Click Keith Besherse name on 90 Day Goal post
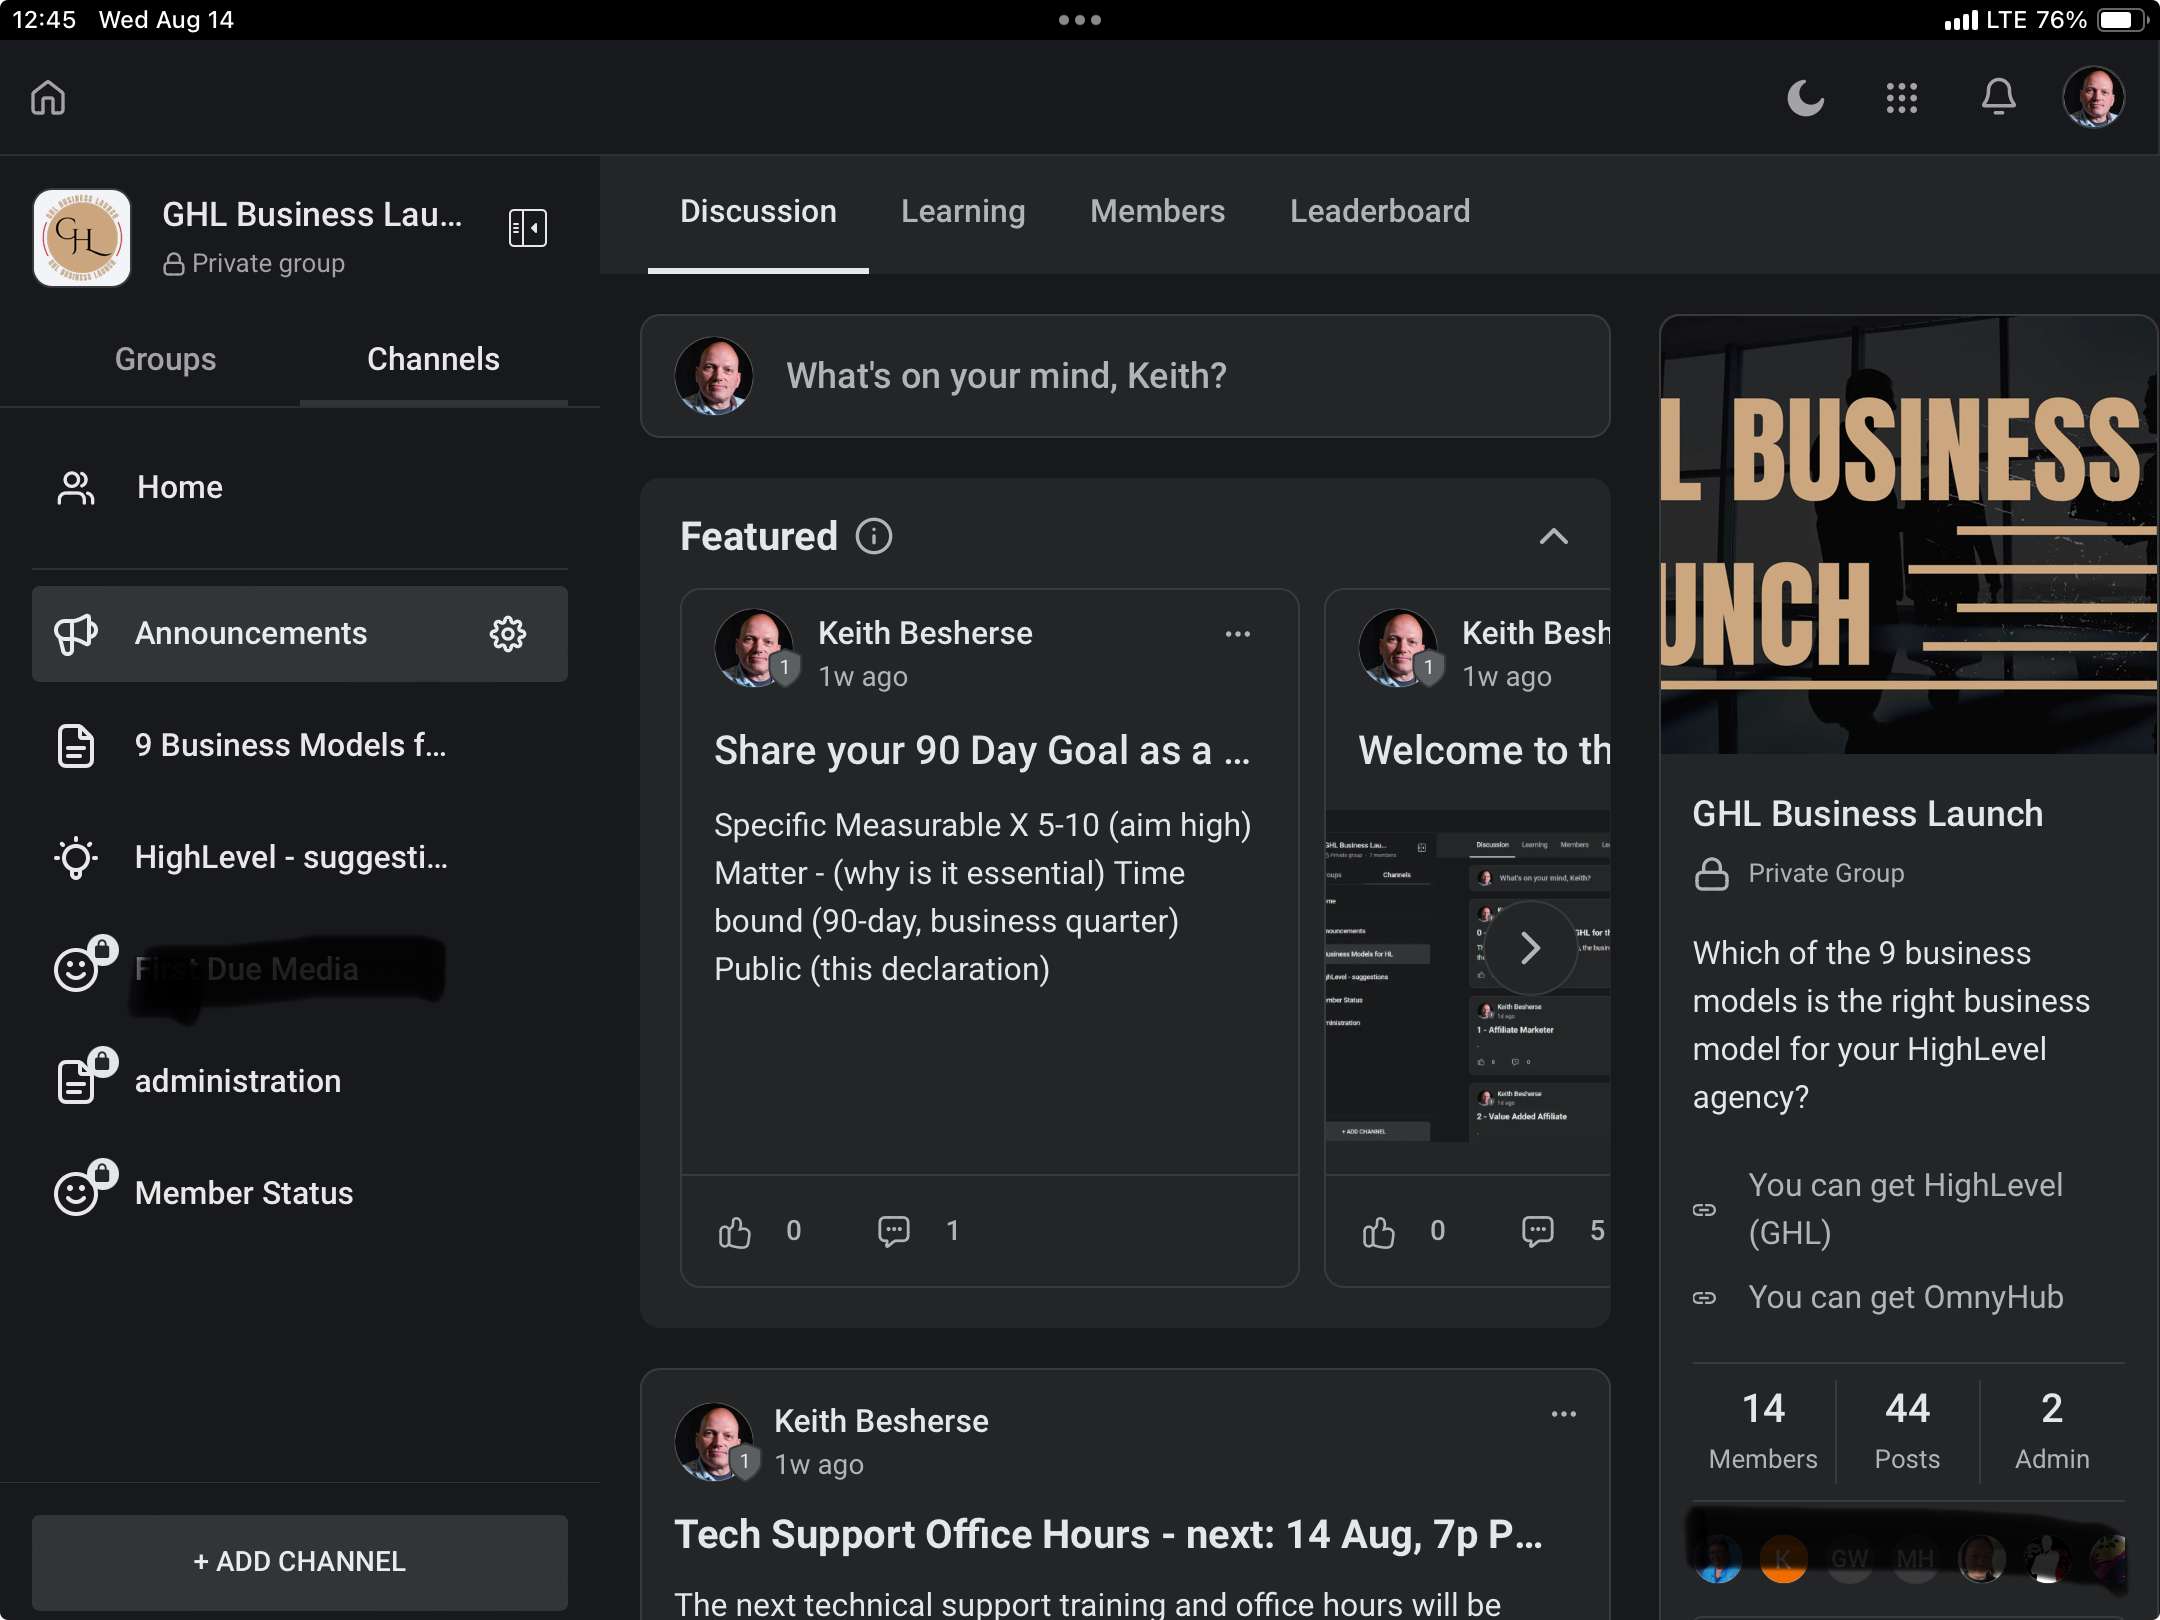 (x=925, y=633)
